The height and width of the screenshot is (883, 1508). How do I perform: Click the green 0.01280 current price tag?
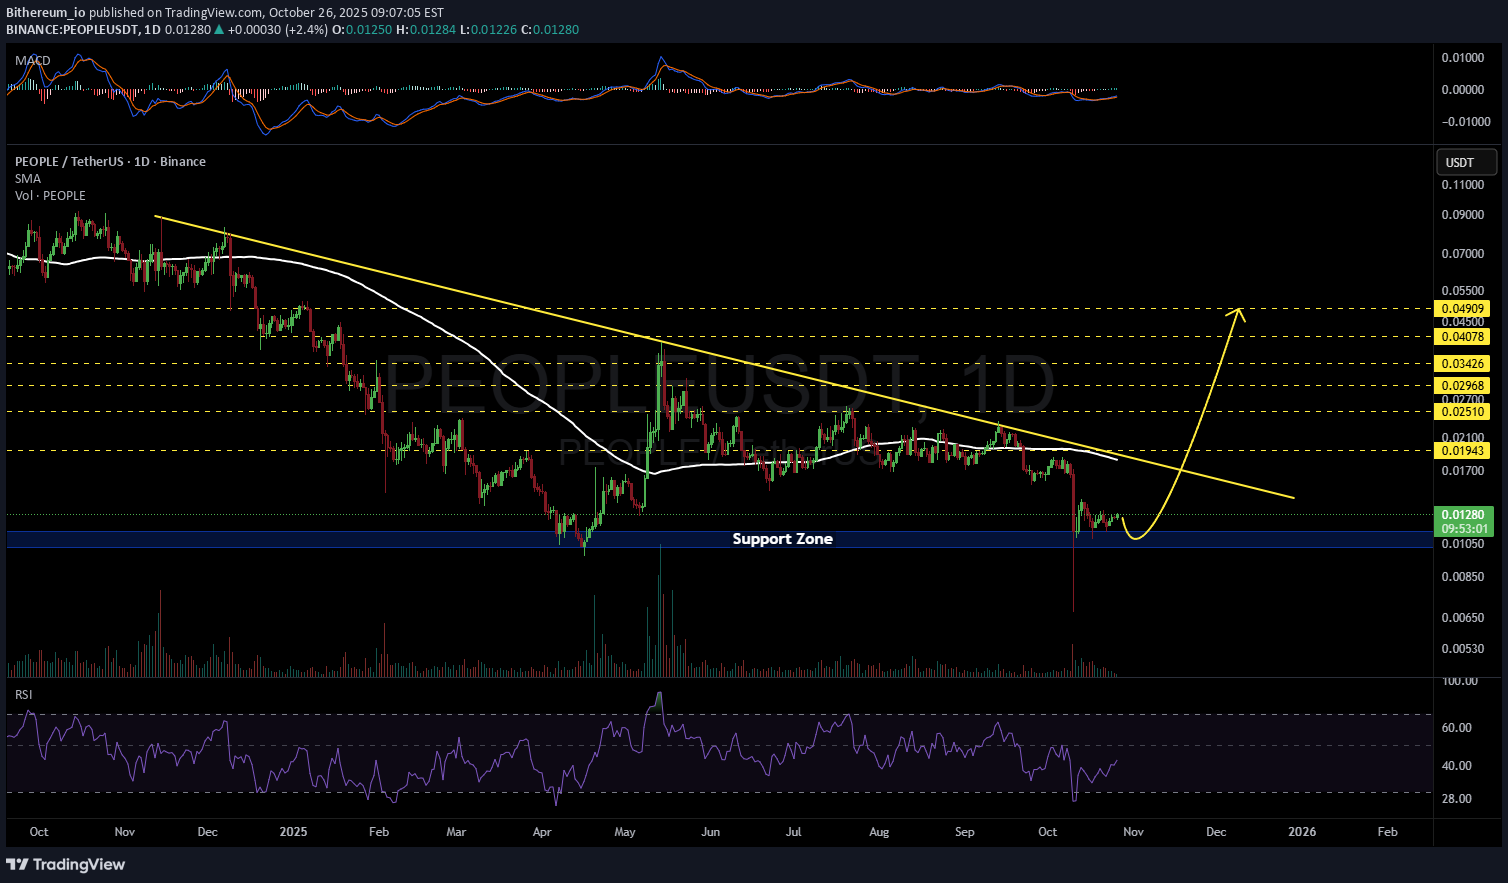click(x=1462, y=515)
